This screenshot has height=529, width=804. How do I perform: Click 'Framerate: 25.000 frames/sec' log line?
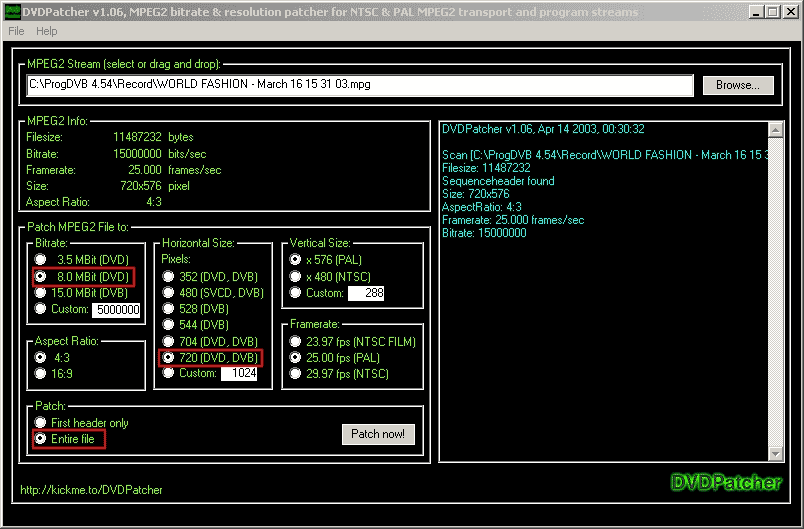coord(513,220)
